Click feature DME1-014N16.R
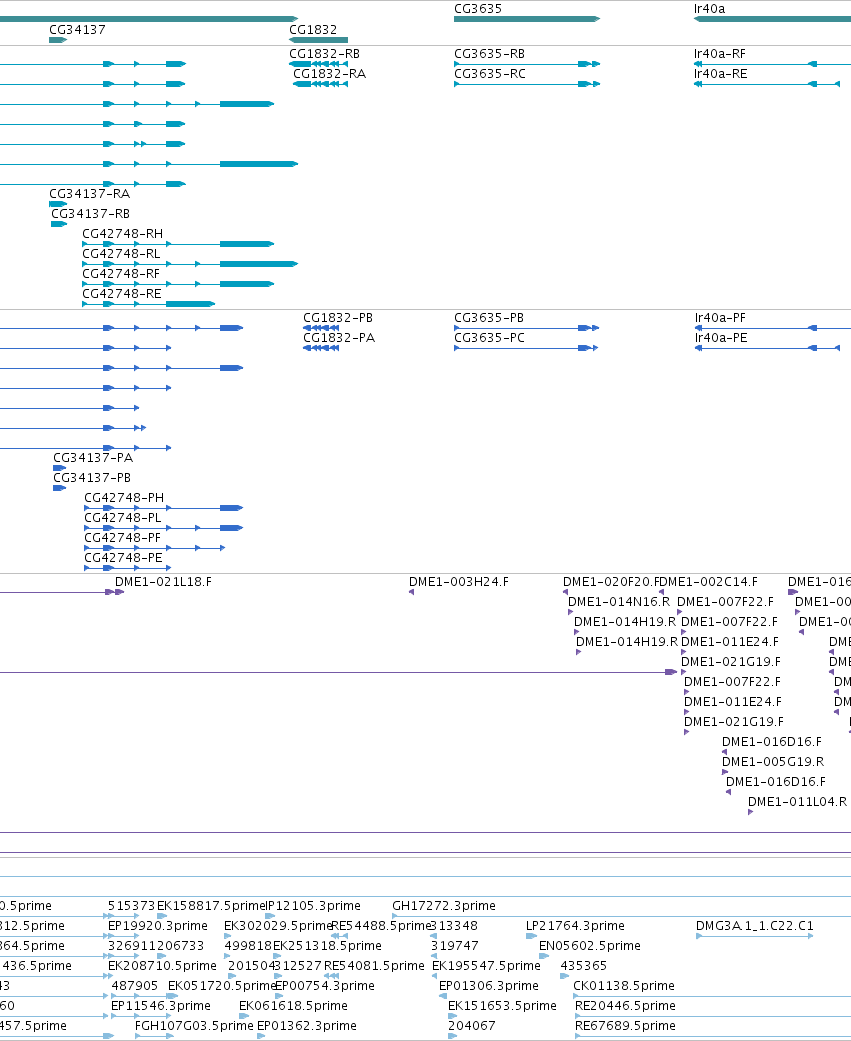Screen dimensions: 851x1041 (619, 602)
